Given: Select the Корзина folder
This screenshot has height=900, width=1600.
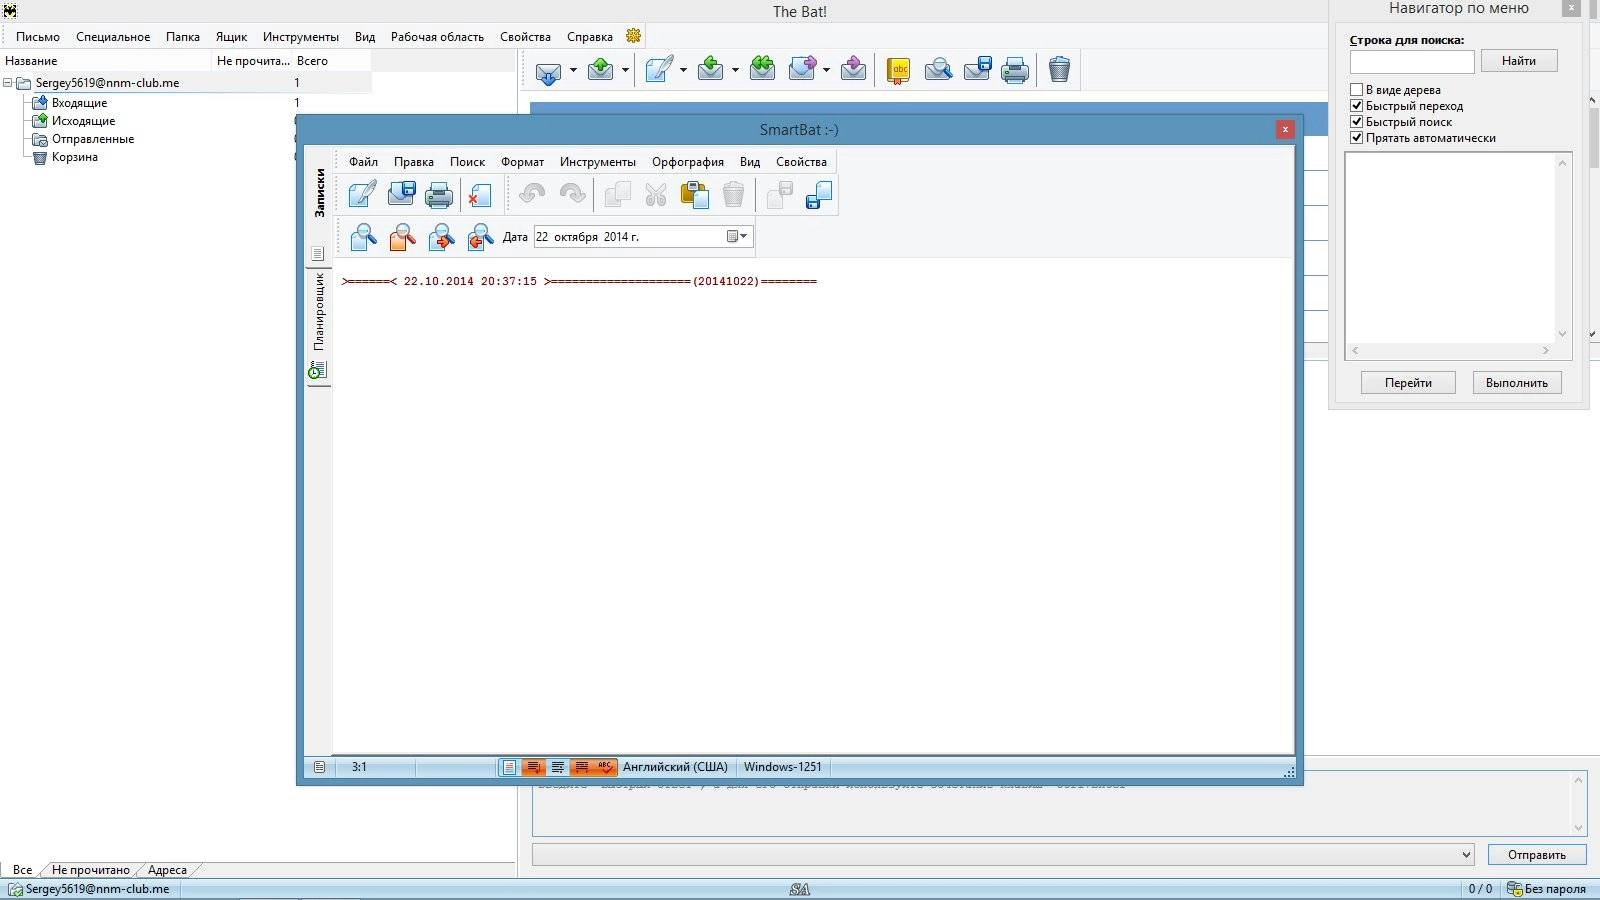Looking at the screenshot, I should pyautogui.click(x=75, y=157).
